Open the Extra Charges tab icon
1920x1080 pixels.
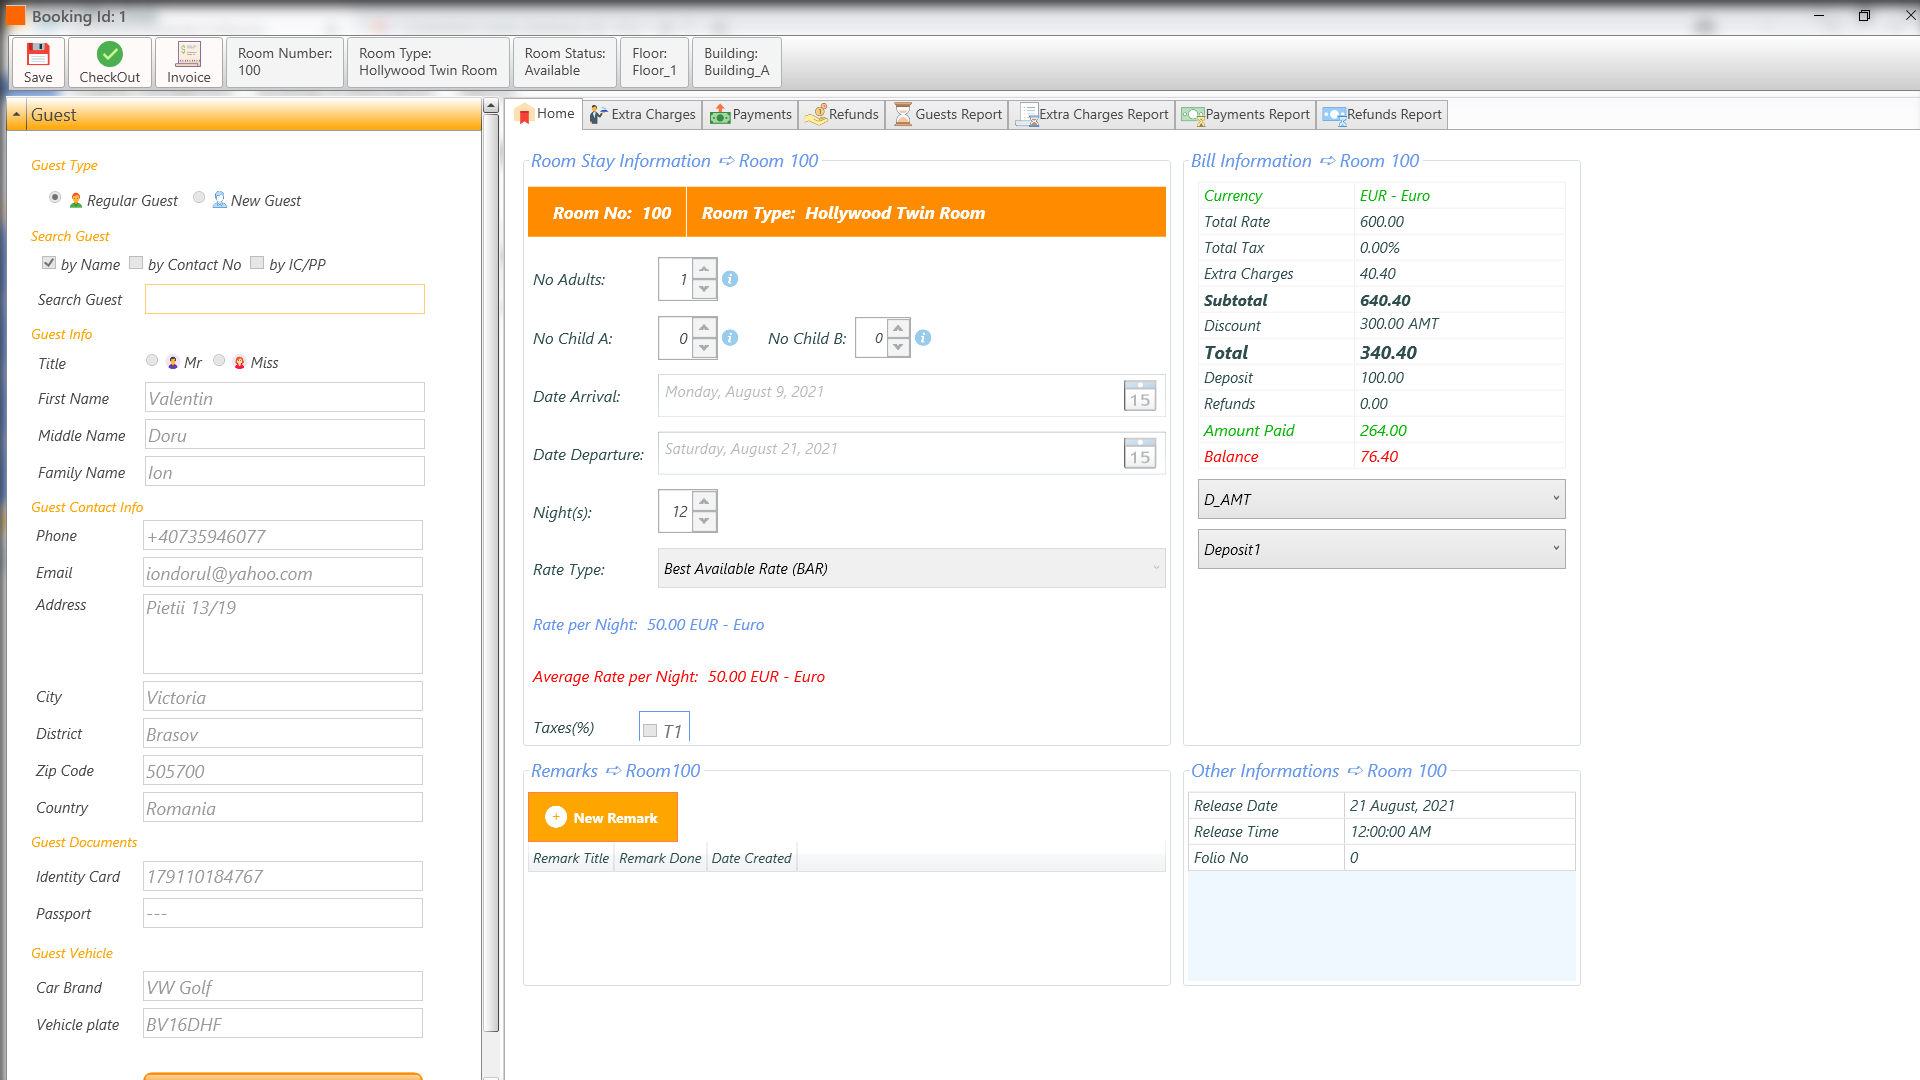(x=598, y=115)
